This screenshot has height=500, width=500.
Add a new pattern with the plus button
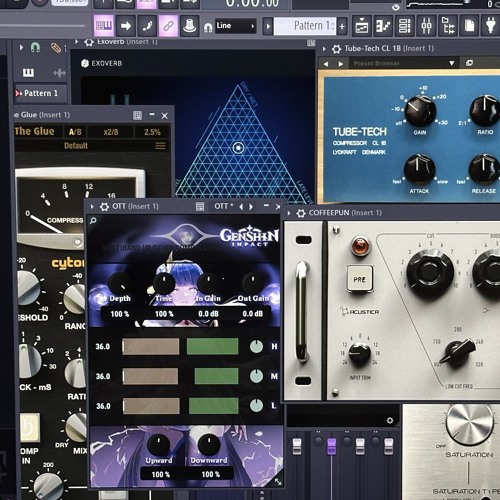click(x=342, y=26)
